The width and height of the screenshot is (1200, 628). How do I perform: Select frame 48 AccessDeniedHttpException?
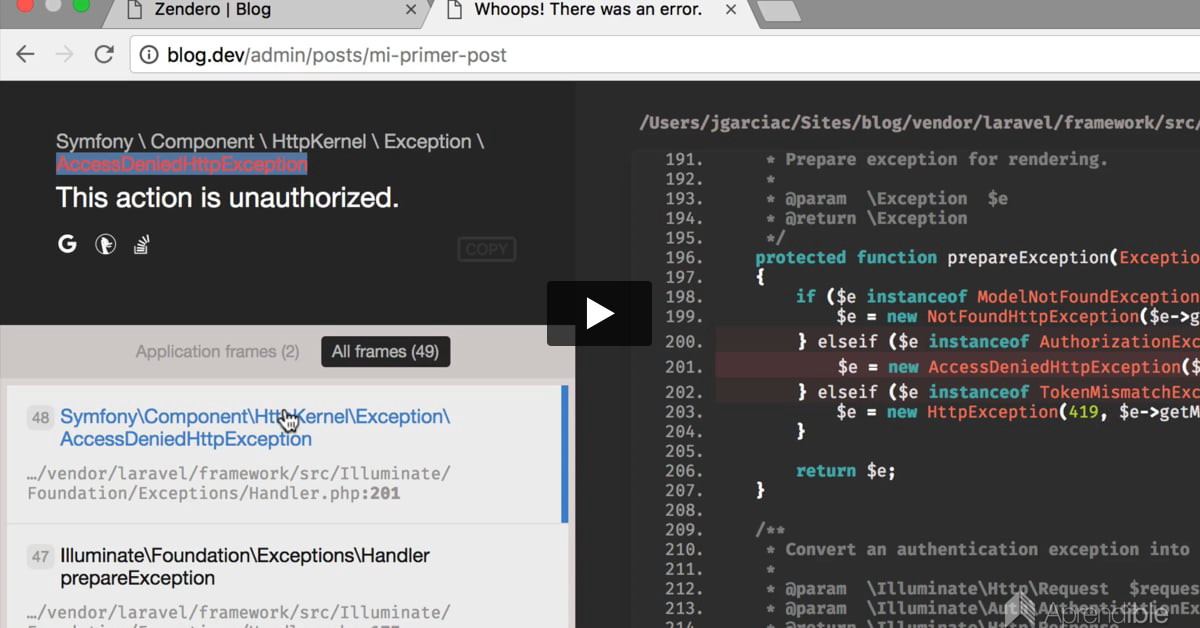click(283, 455)
